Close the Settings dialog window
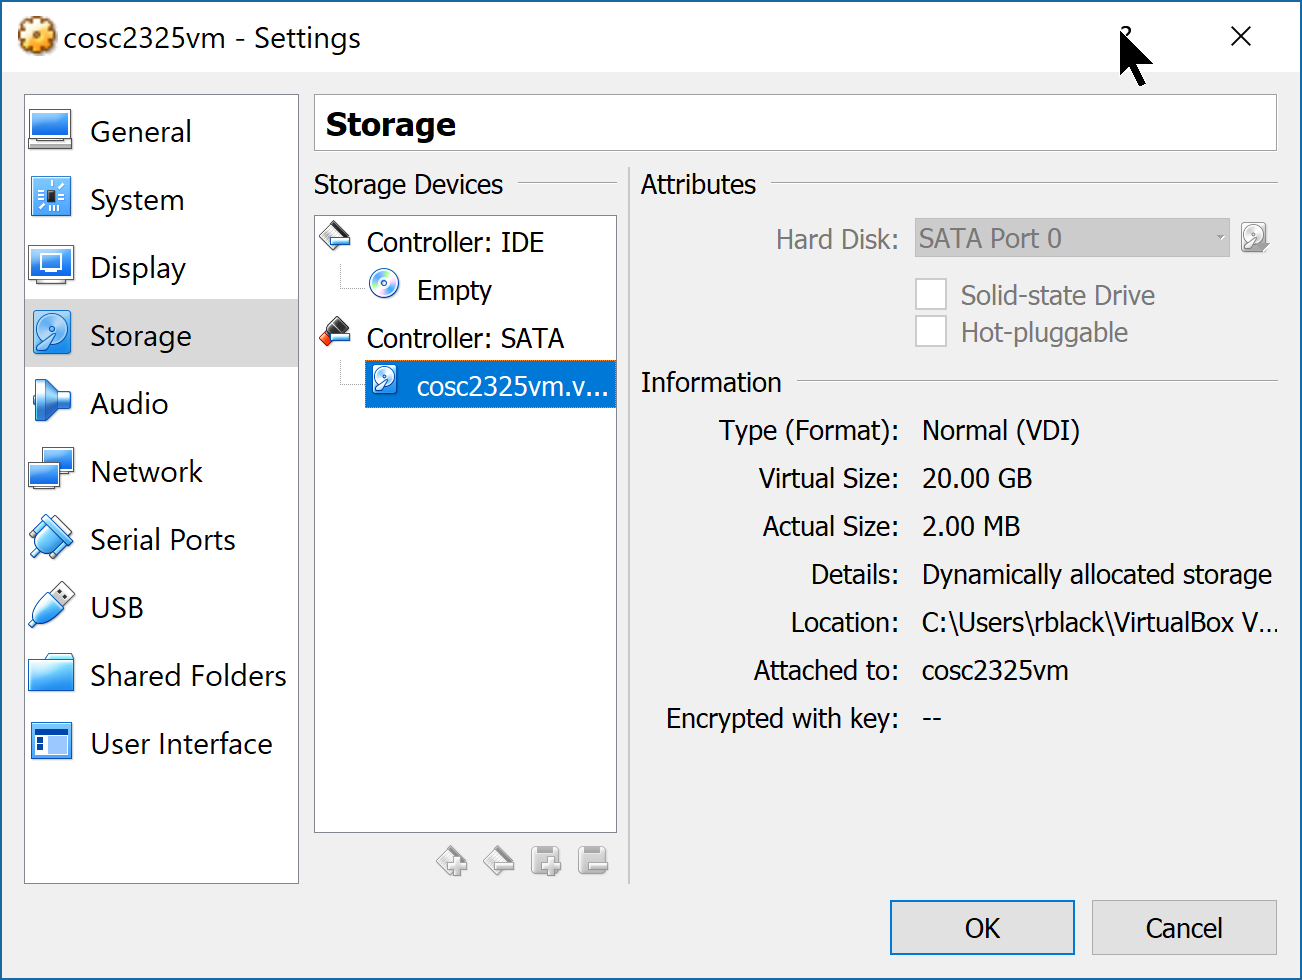This screenshot has width=1302, height=980. click(1241, 37)
